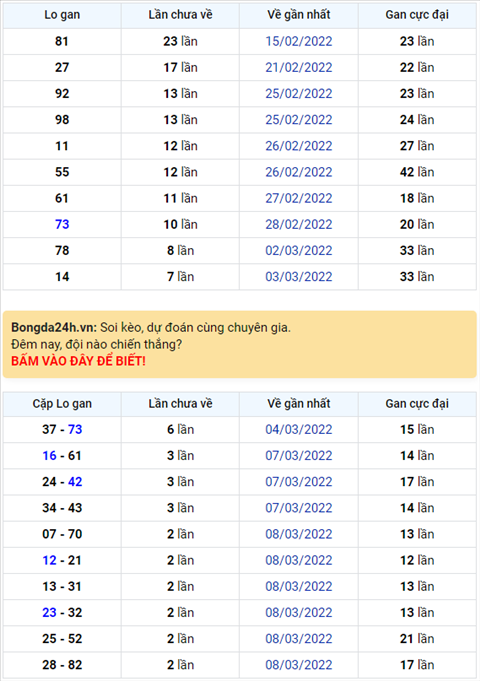Click the 6 lần cell for pair 37 - 73

[x=180, y=430]
